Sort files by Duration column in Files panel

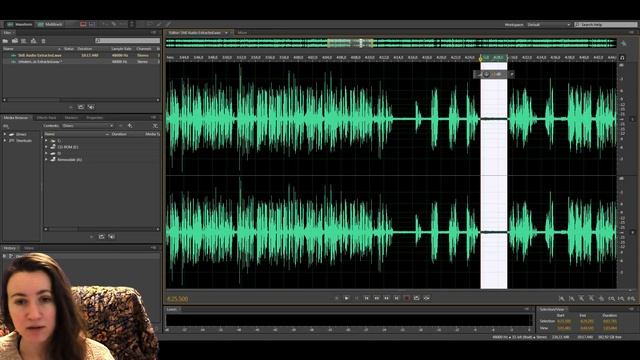point(84,49)
